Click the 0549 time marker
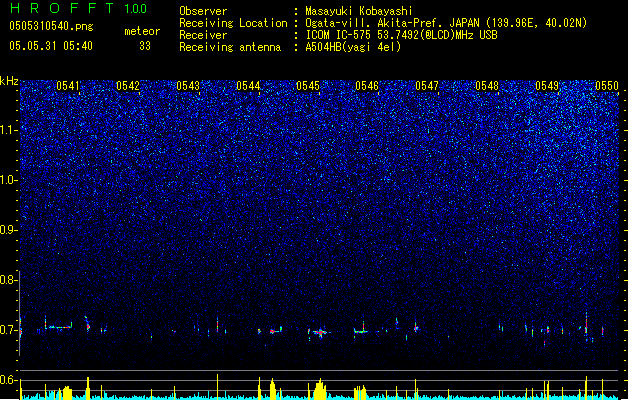Image resolution: width=629 pixels, height=400 pixels. point(547,86)
